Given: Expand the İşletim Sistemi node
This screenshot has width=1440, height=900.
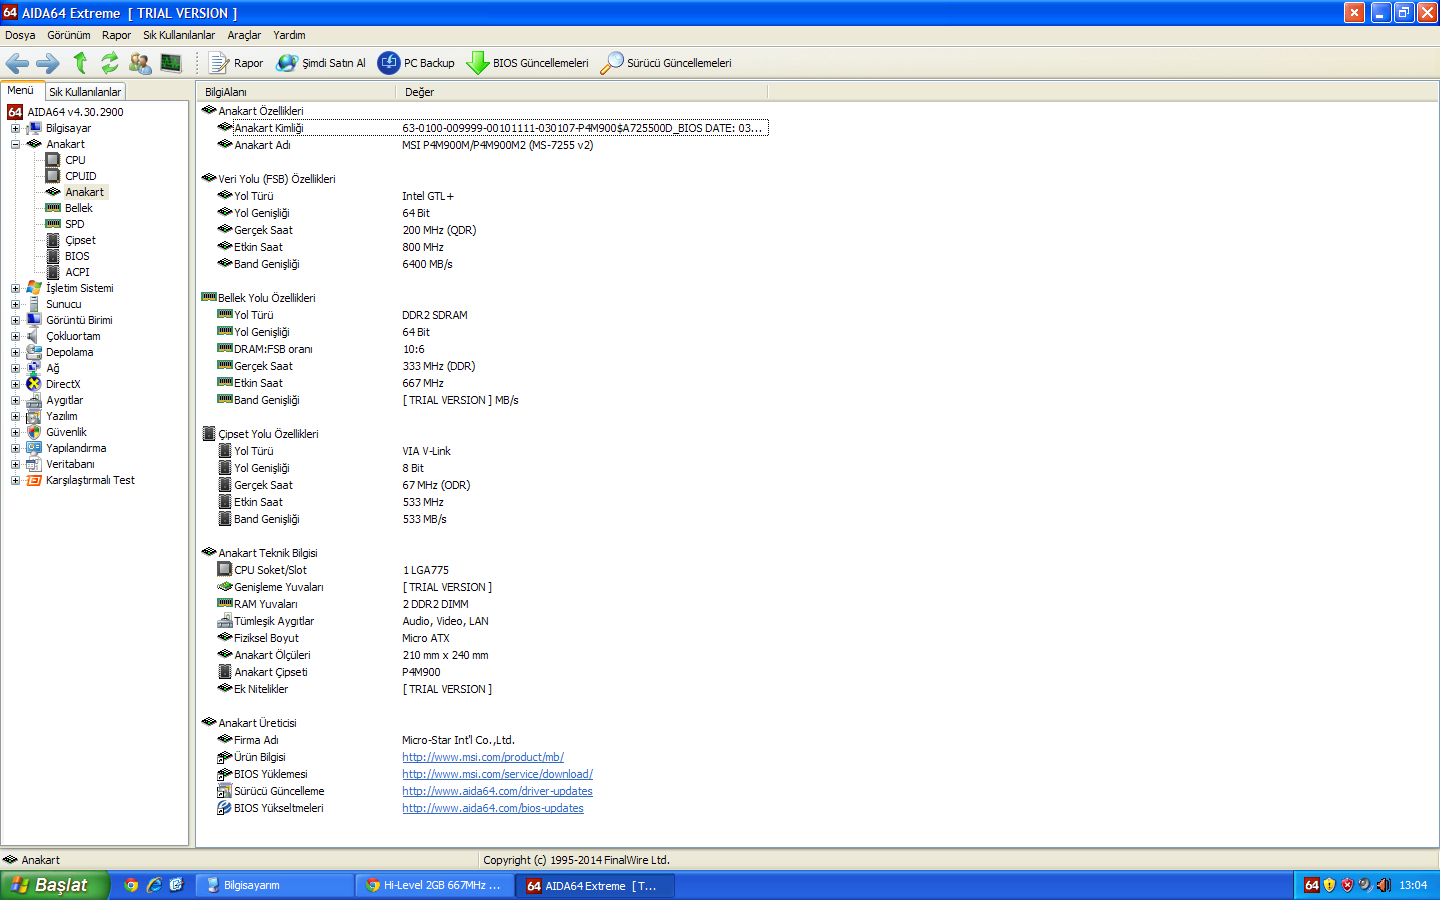Looking at the screenshot, I should [x=15, y=288].
